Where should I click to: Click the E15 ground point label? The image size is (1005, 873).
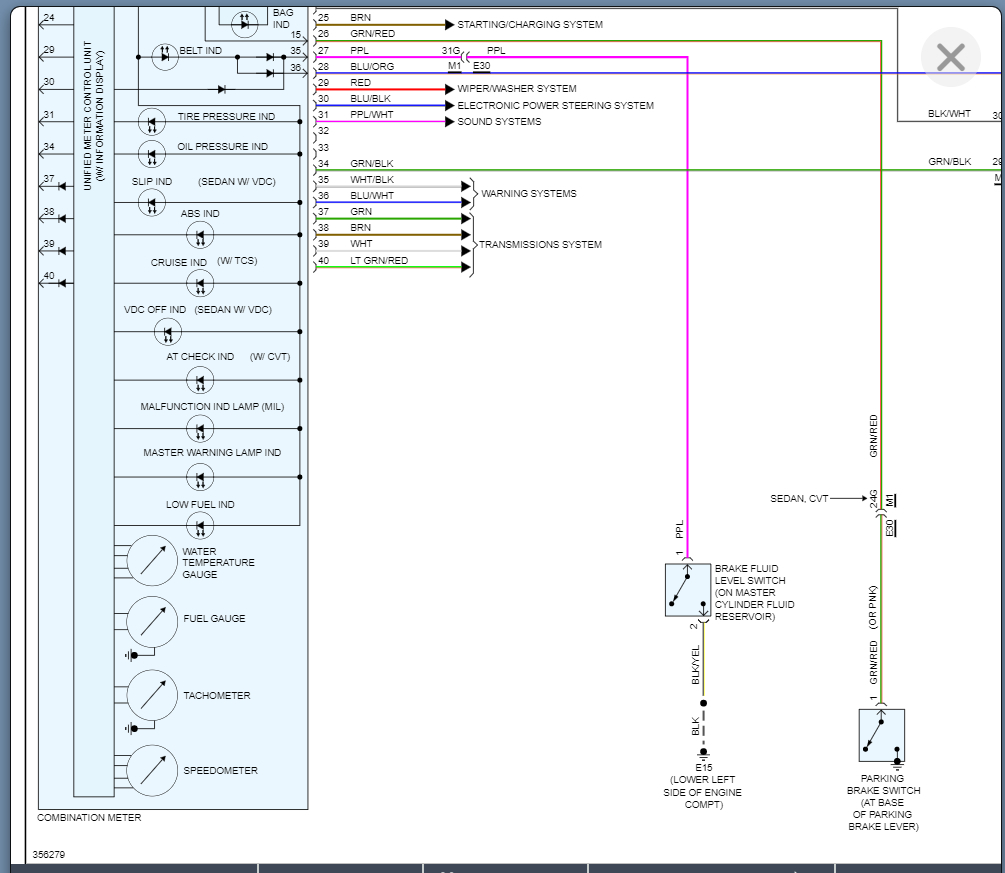coord(703,768)
